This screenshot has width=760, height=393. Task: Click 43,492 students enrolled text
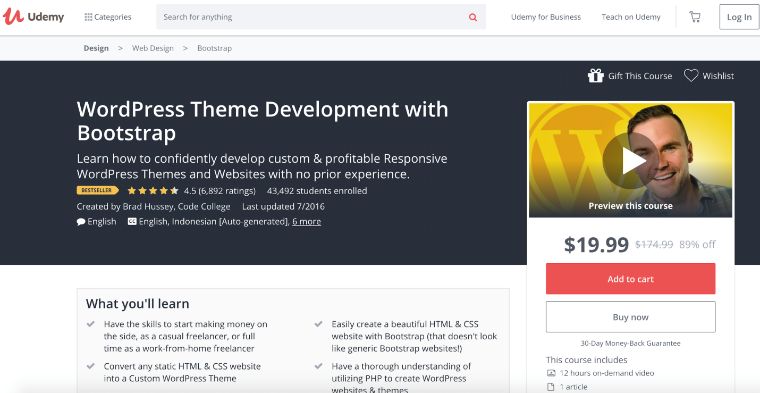(x=317, y=191)
